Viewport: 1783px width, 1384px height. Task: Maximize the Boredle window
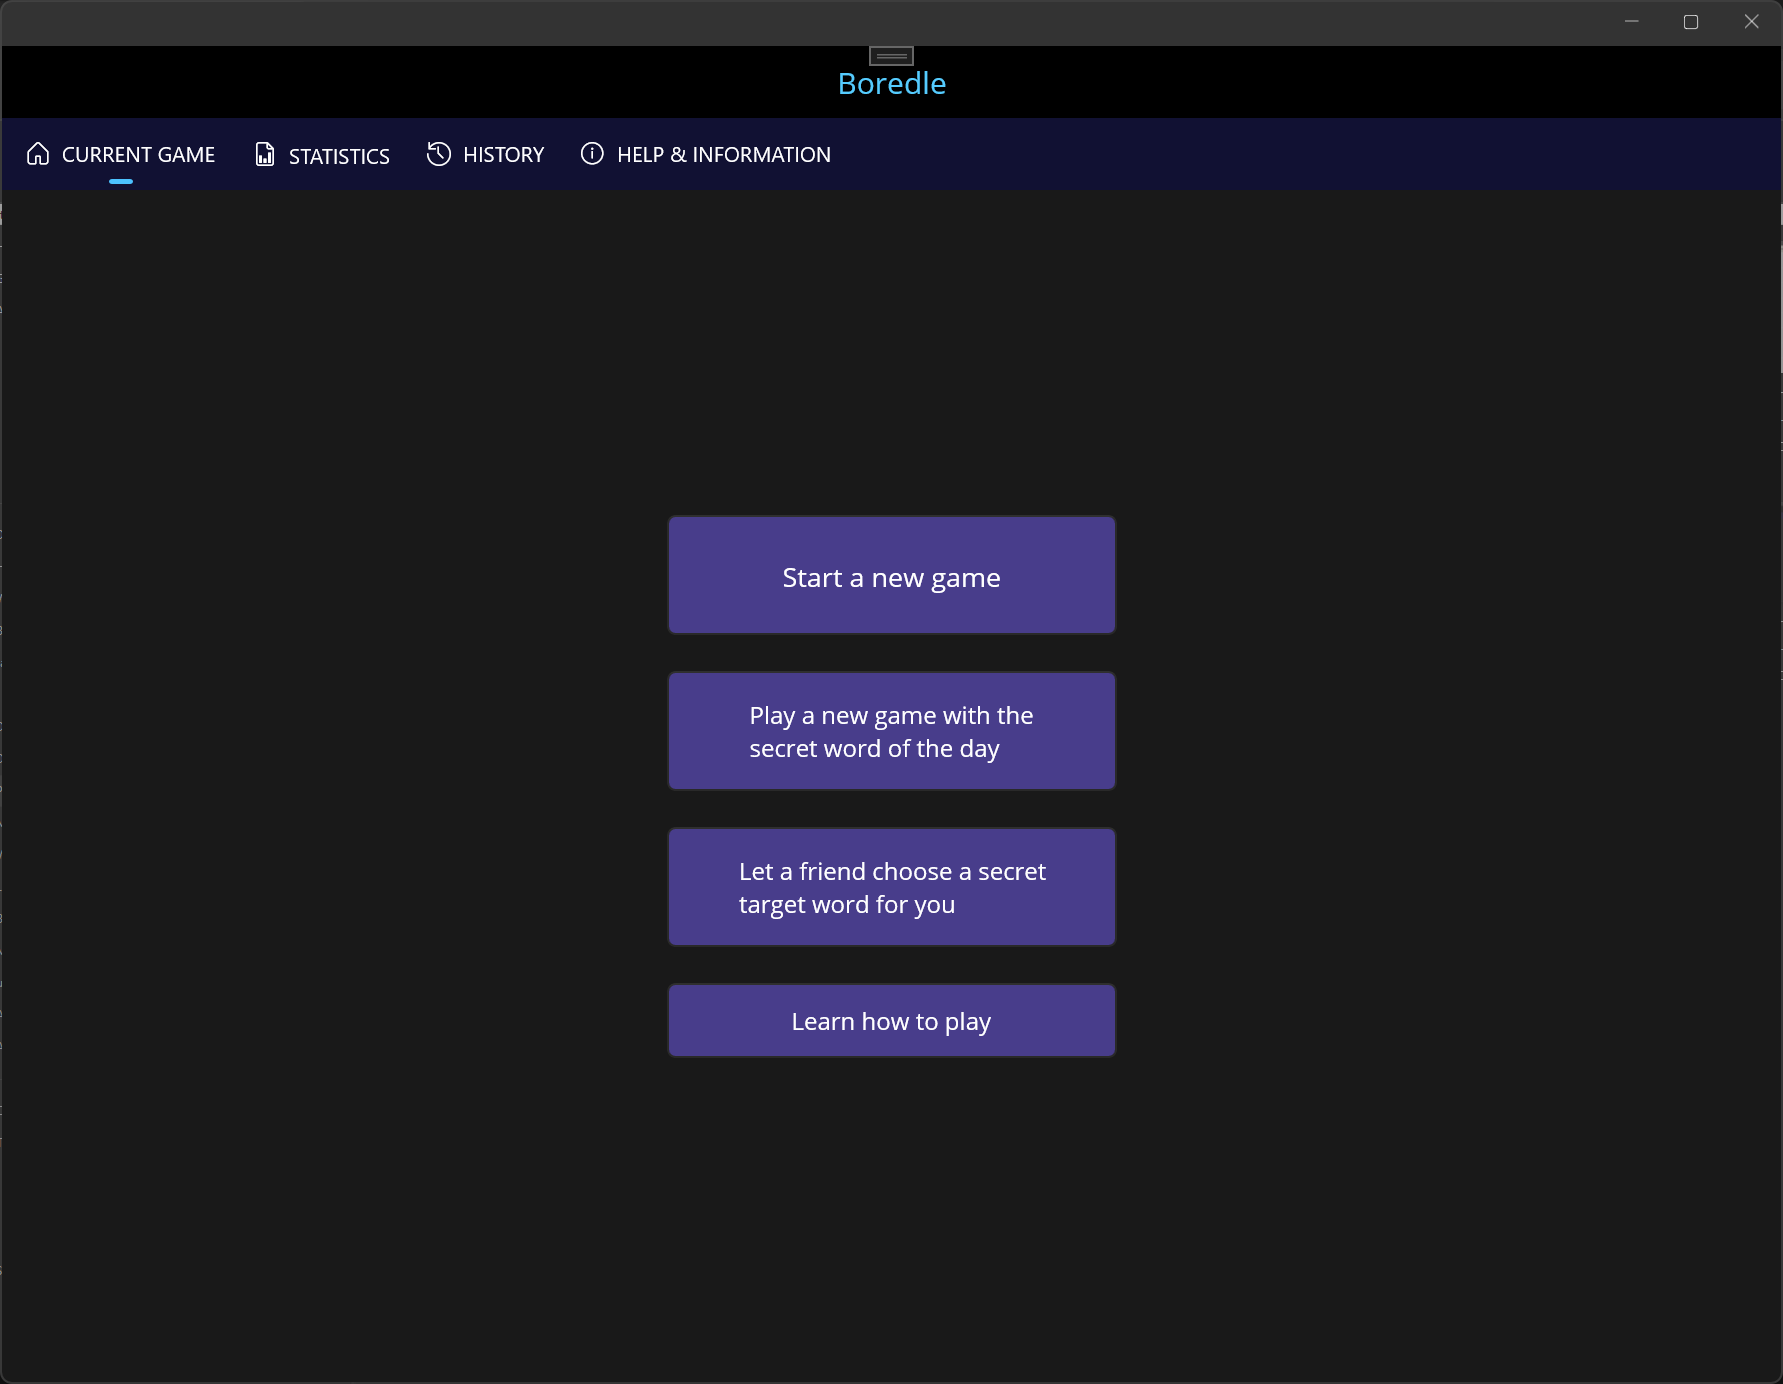pos(1691,22)
